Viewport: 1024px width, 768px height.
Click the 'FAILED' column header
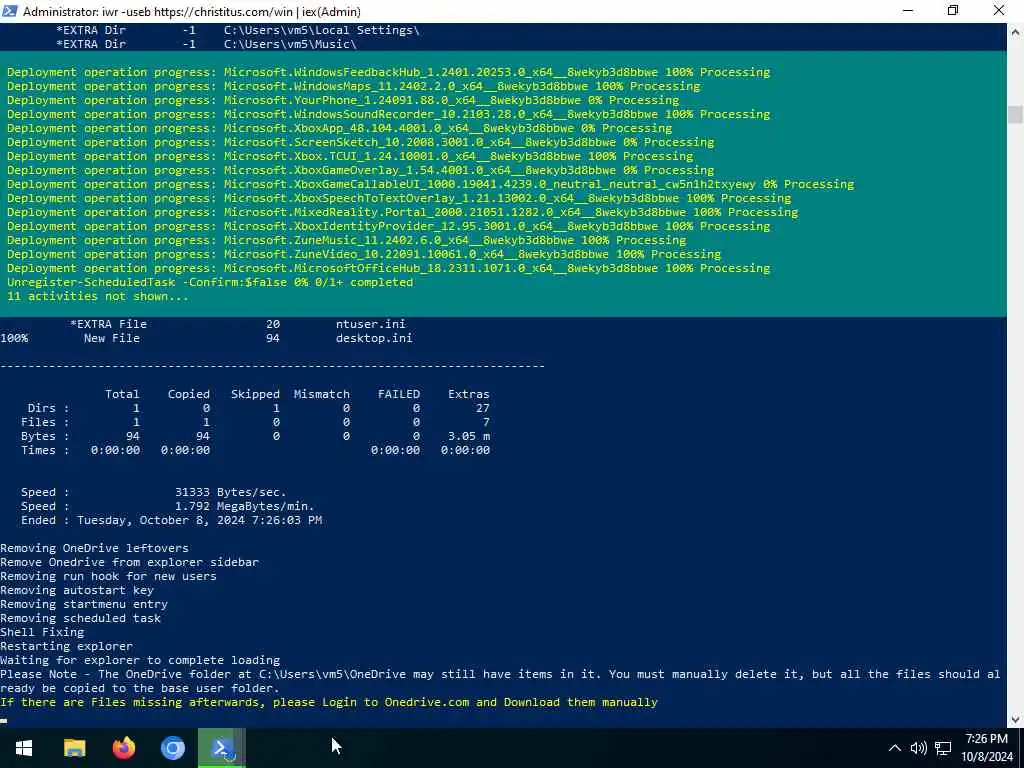coord(399,394)
